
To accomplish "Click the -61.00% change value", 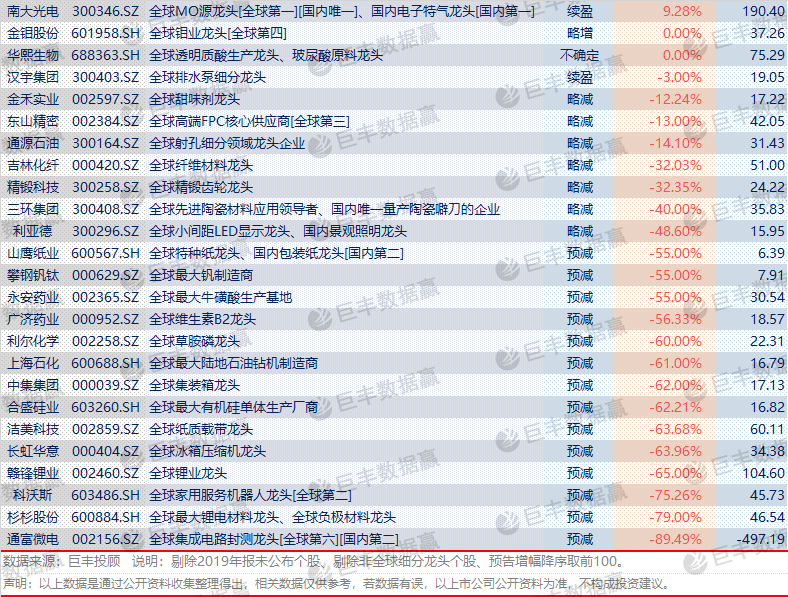I will (x=675, y=363).
